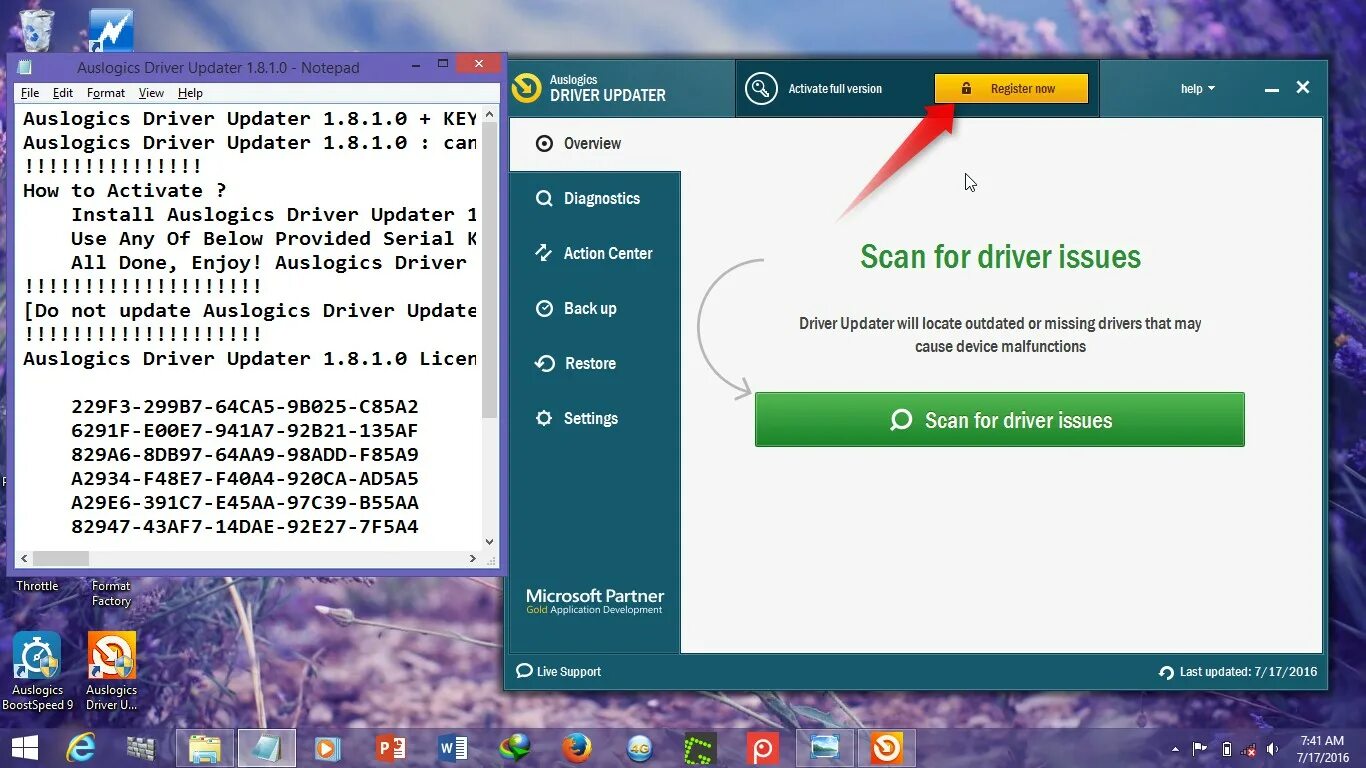Click the key icon beside Activate full version
This screenshot has width=1366, height=768.
(x=761, y=88)
